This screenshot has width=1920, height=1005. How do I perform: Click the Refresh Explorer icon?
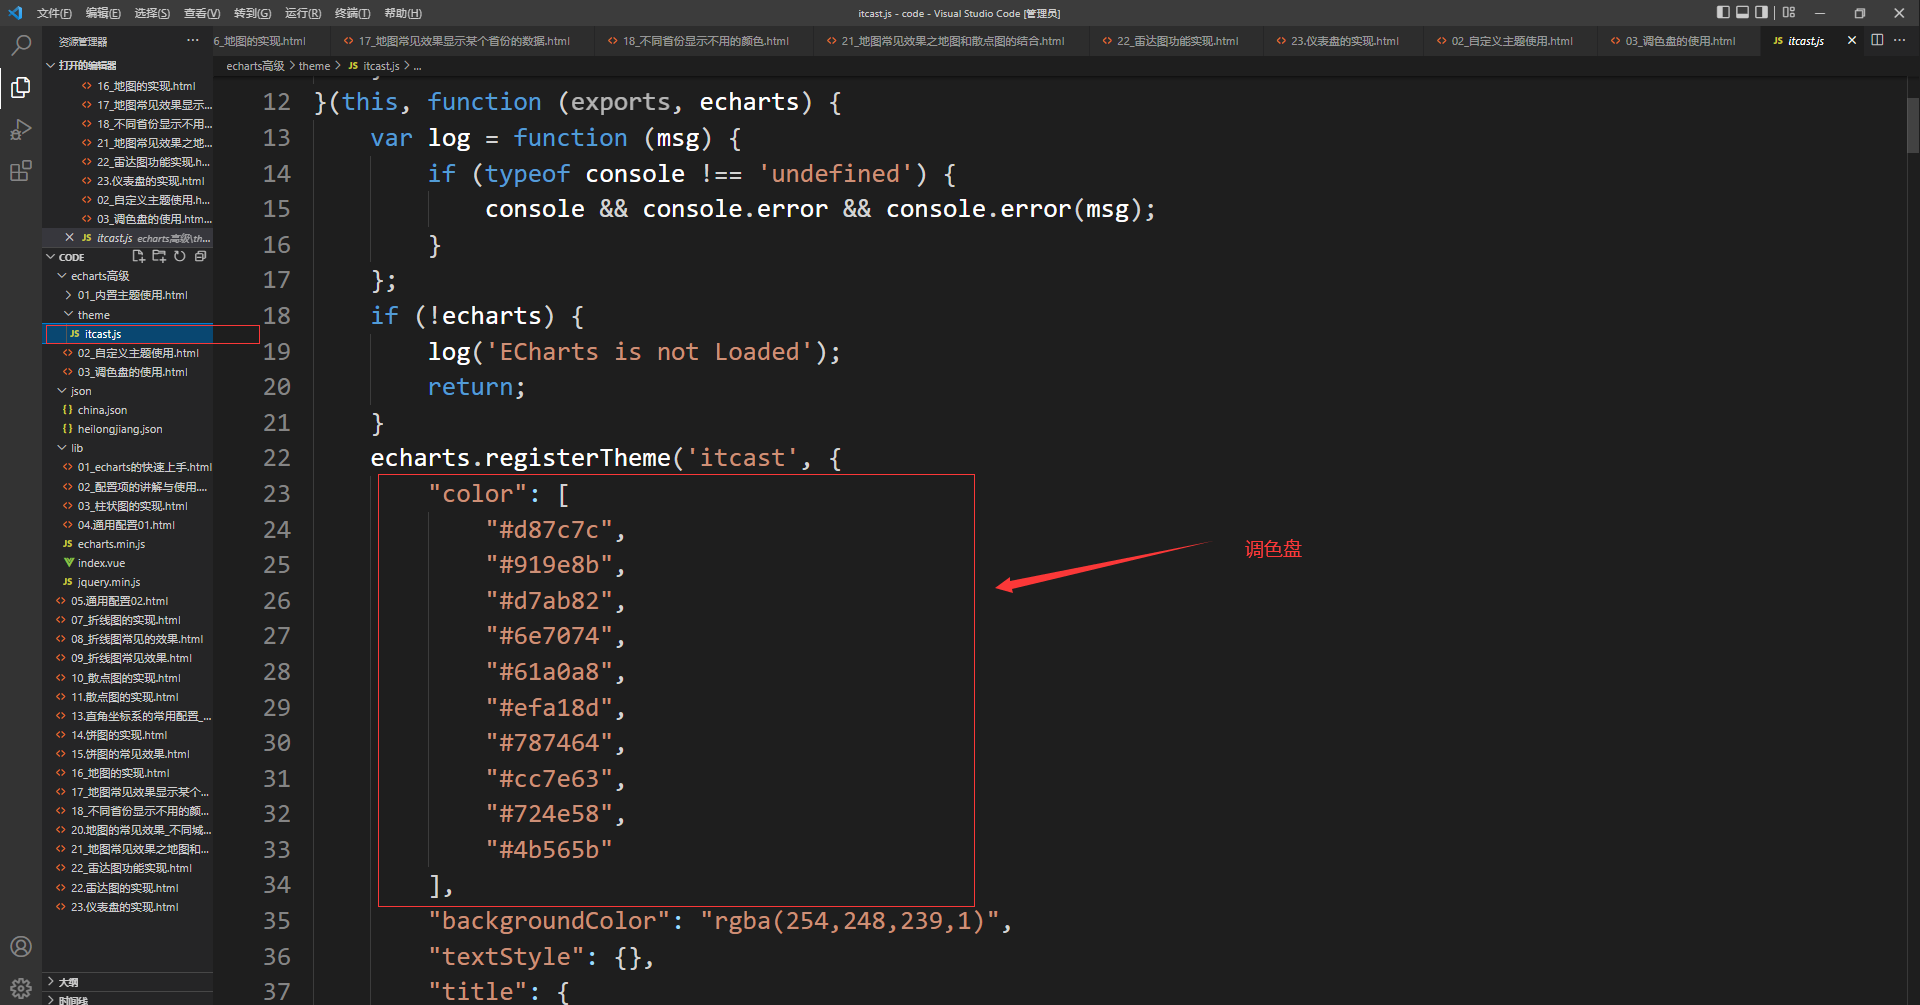180,257
